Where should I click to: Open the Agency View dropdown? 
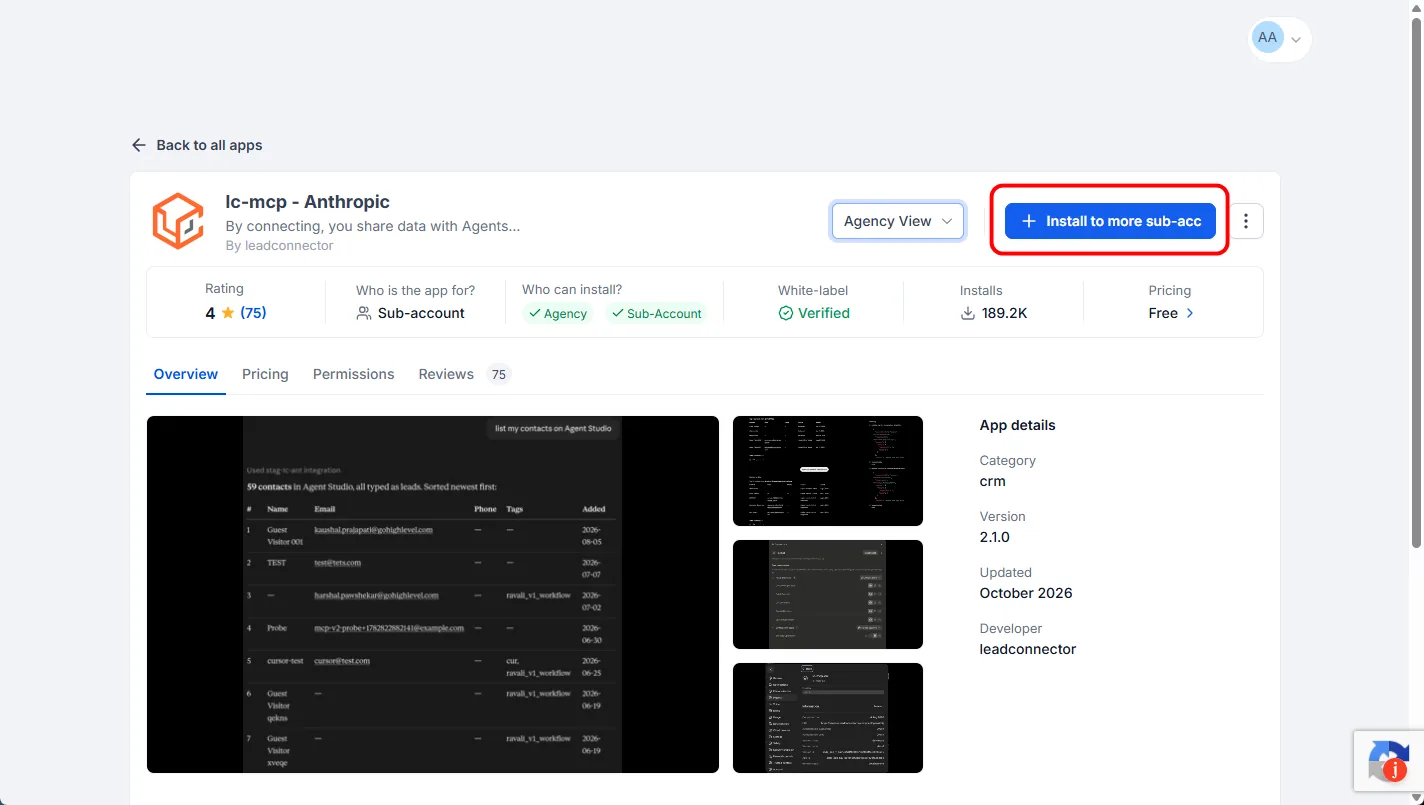point(898,221)
